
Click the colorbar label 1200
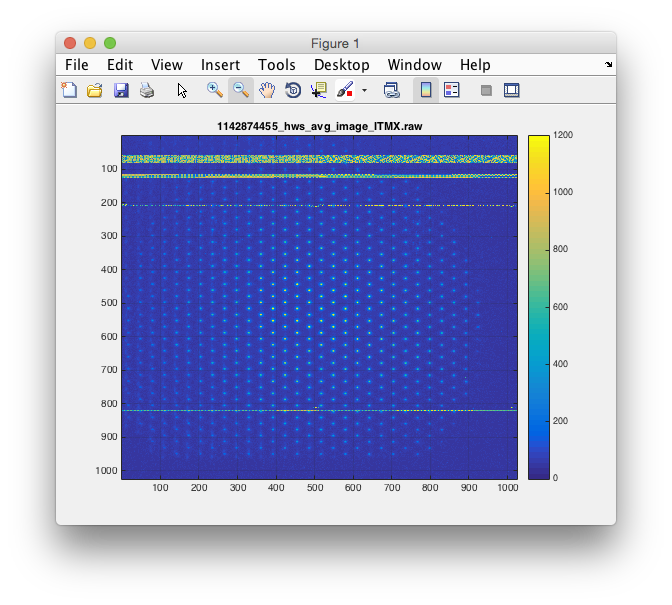563,135
